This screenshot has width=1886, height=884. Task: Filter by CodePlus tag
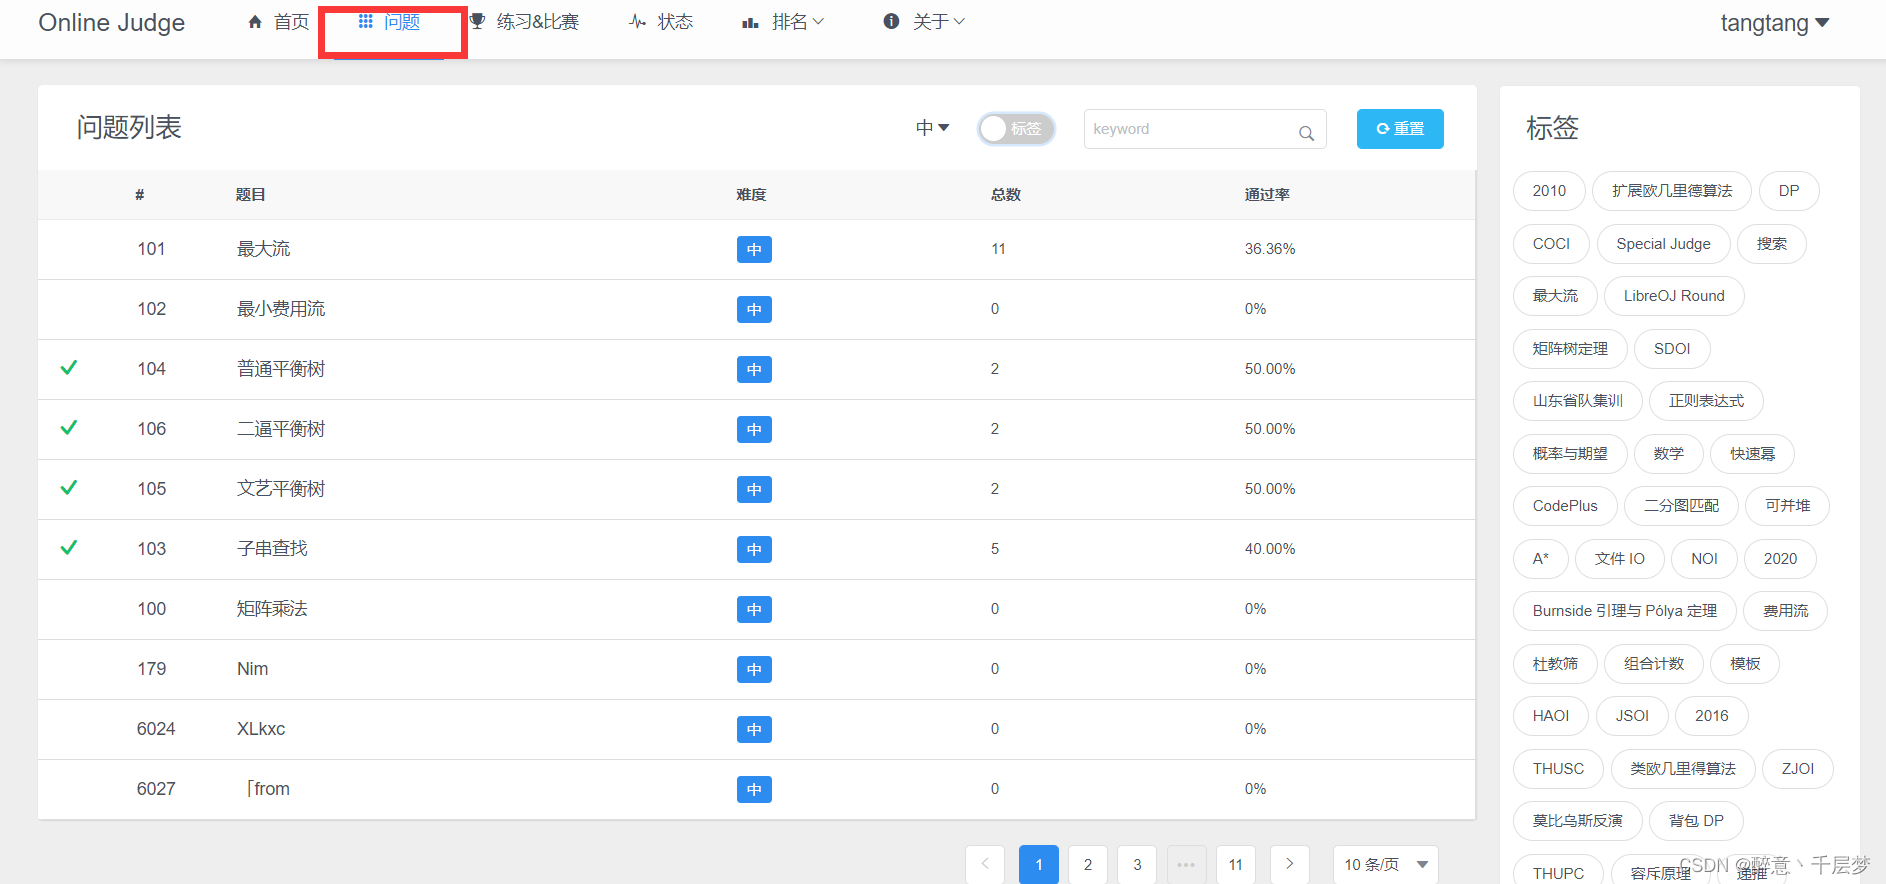tap(1565, 506)
